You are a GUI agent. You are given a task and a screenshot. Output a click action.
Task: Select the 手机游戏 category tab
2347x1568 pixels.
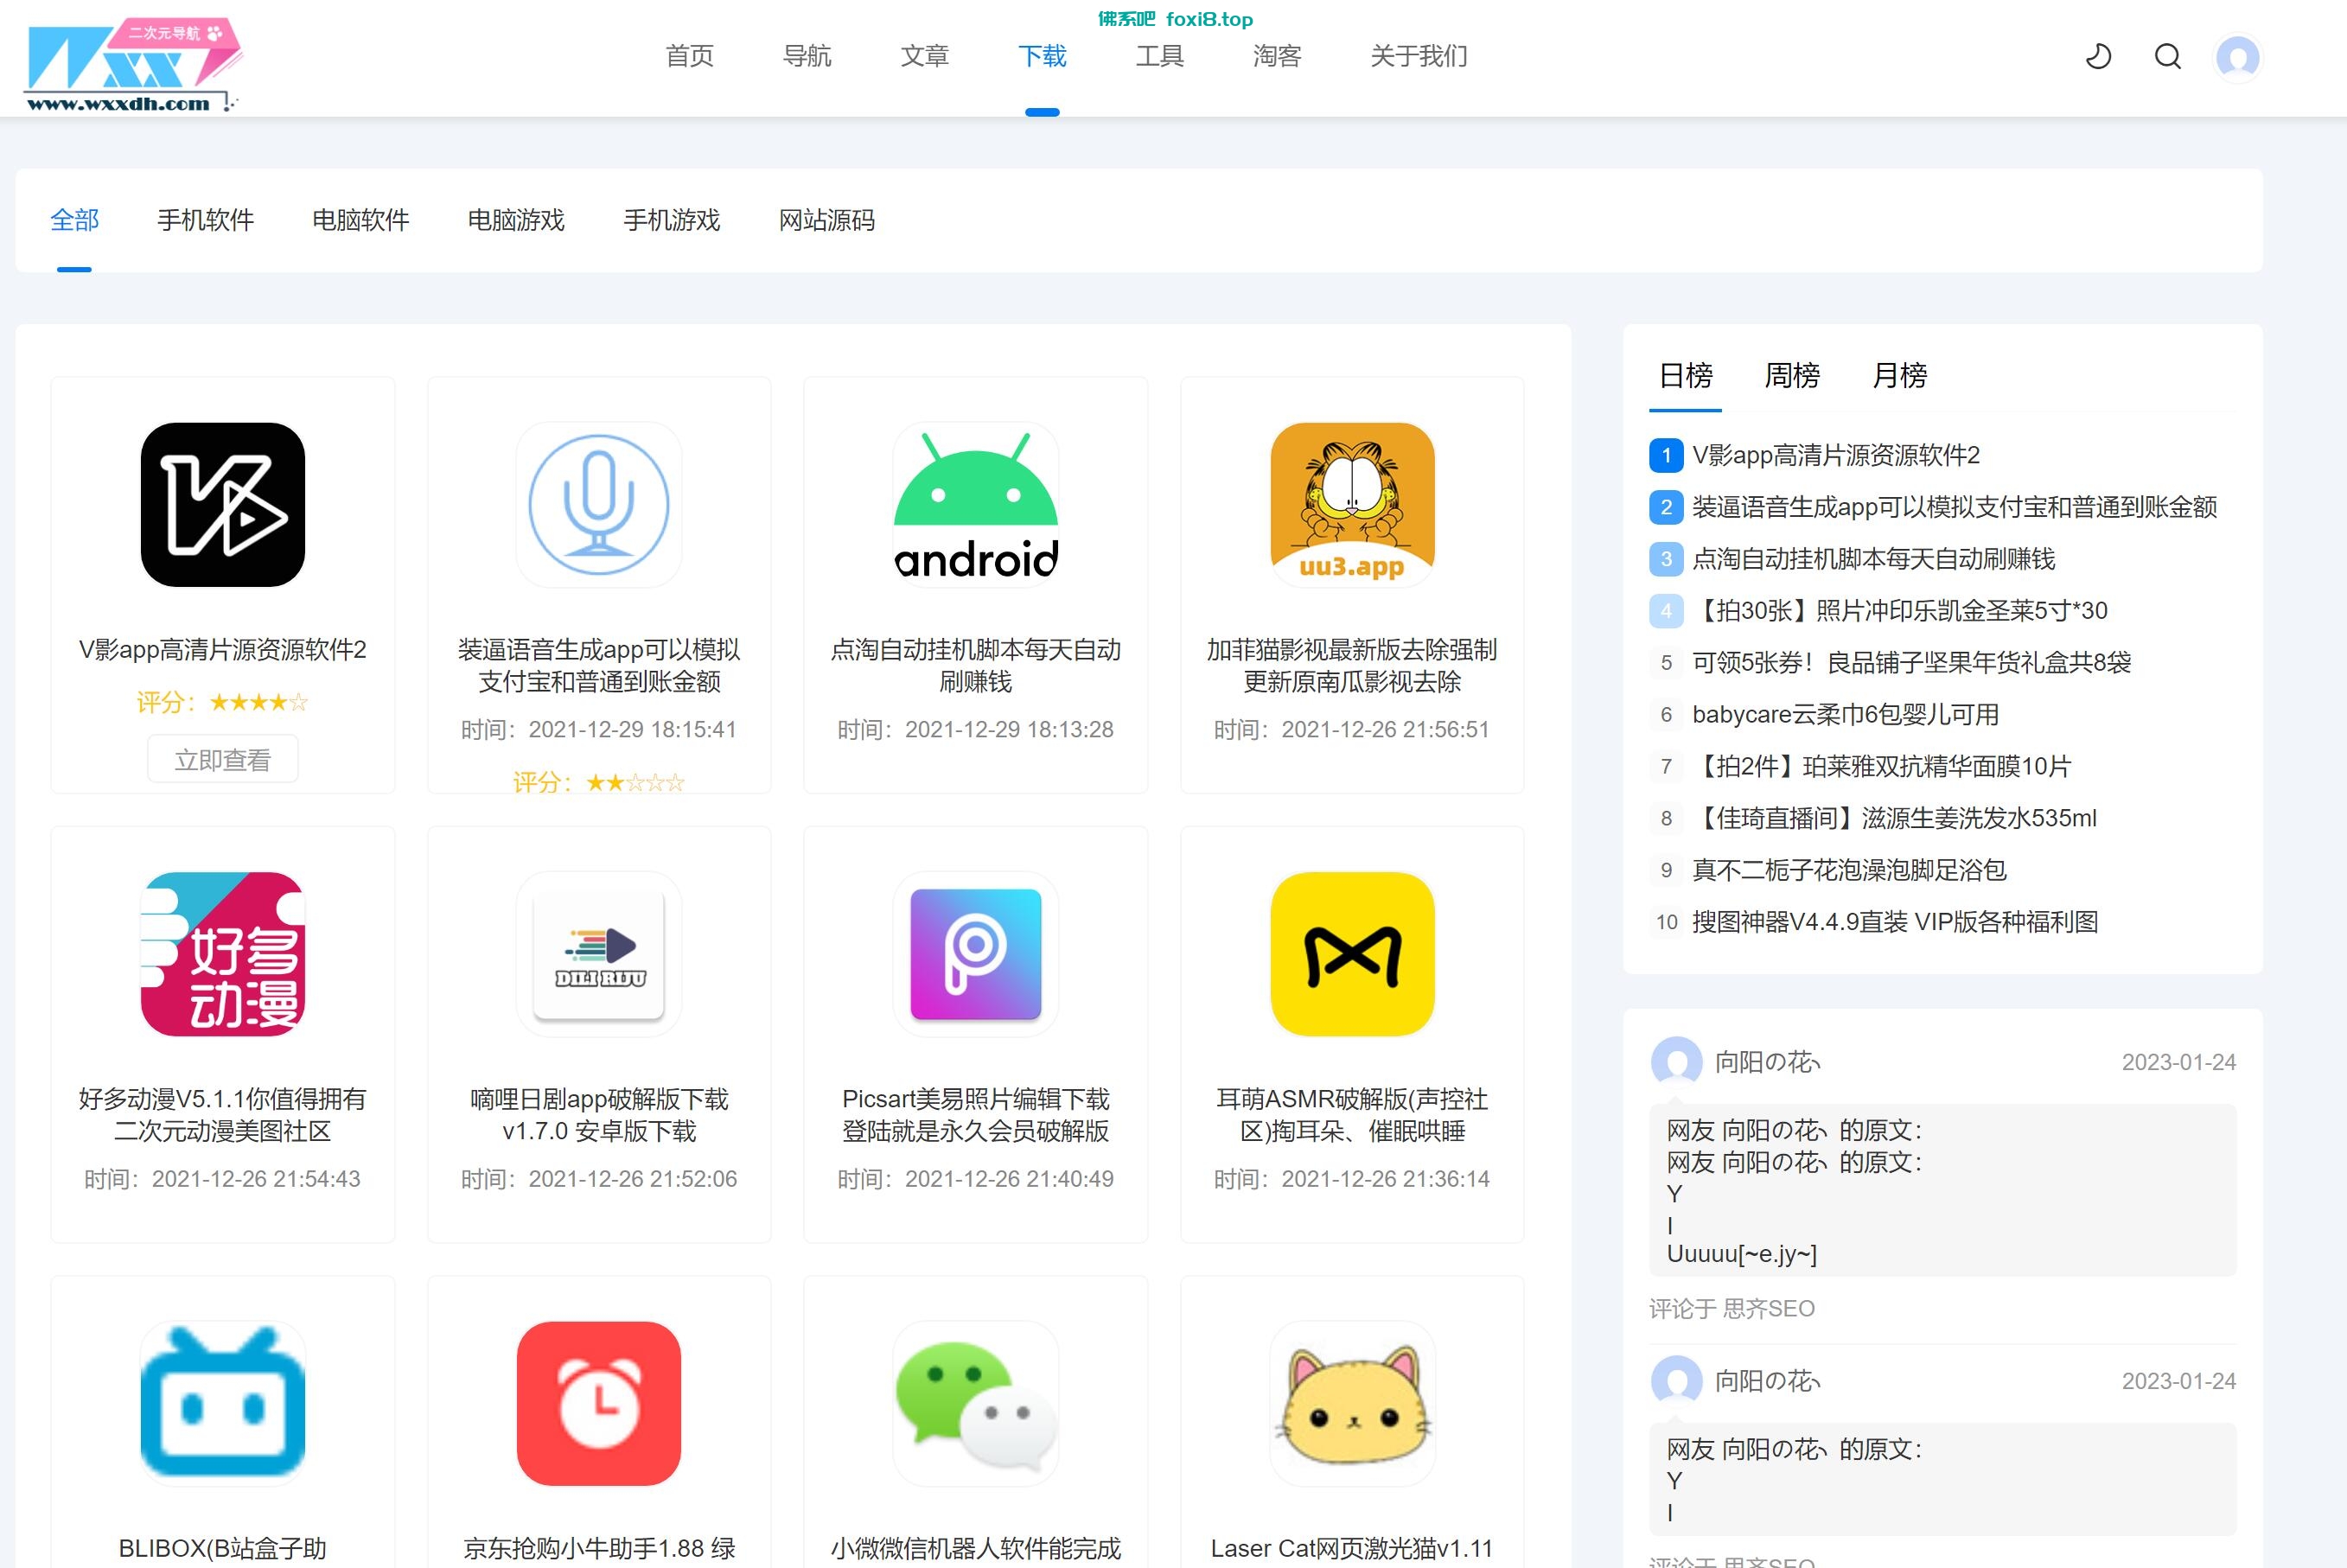[x=672, y=220]
